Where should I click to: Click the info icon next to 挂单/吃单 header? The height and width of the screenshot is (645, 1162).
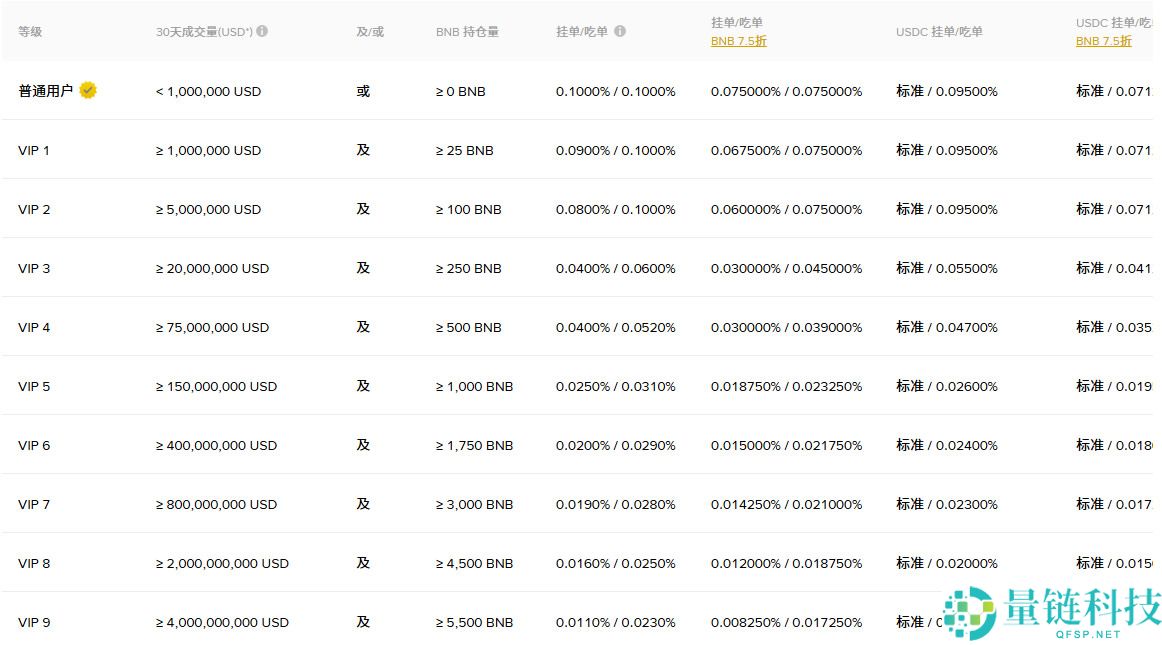tap(621, 30)
